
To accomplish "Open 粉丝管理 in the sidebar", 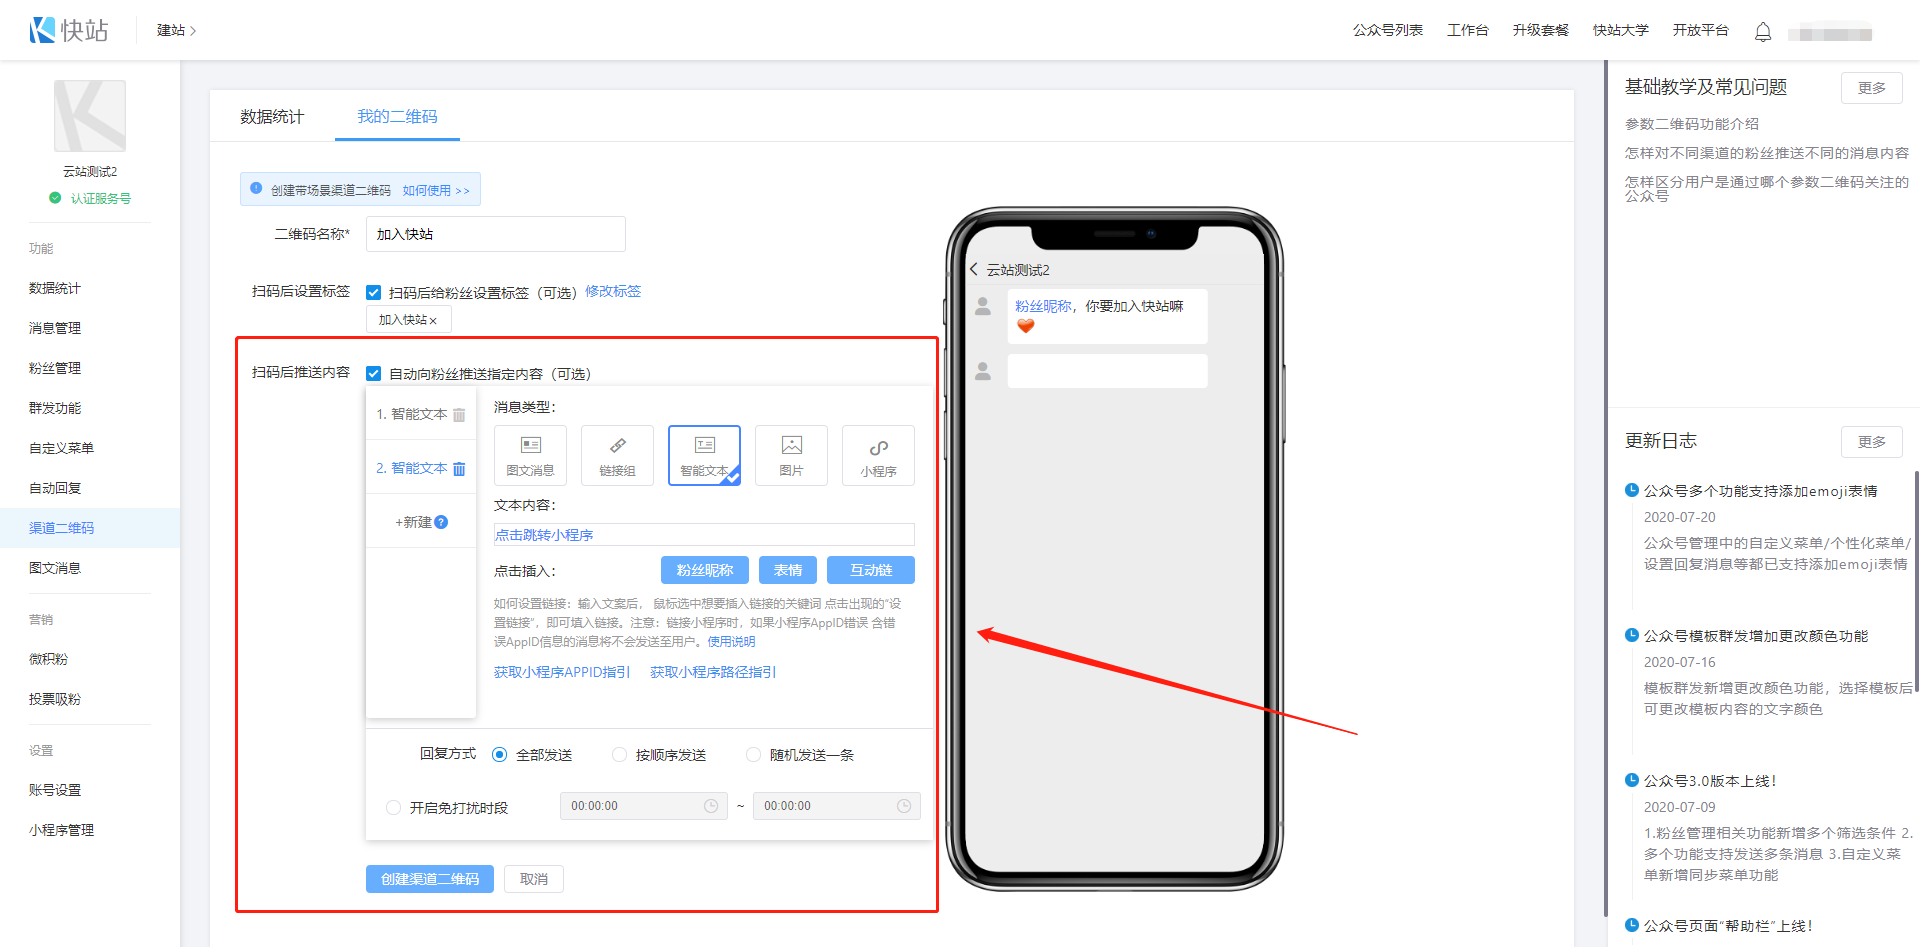I will (55, 368).
